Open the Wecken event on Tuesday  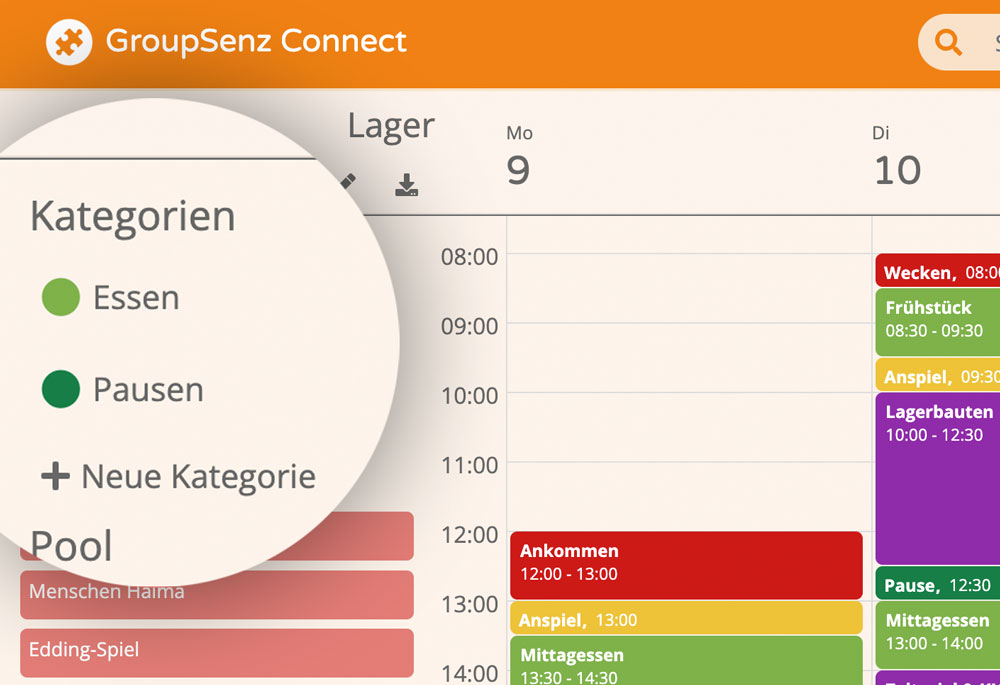click(x=938, y=270)
